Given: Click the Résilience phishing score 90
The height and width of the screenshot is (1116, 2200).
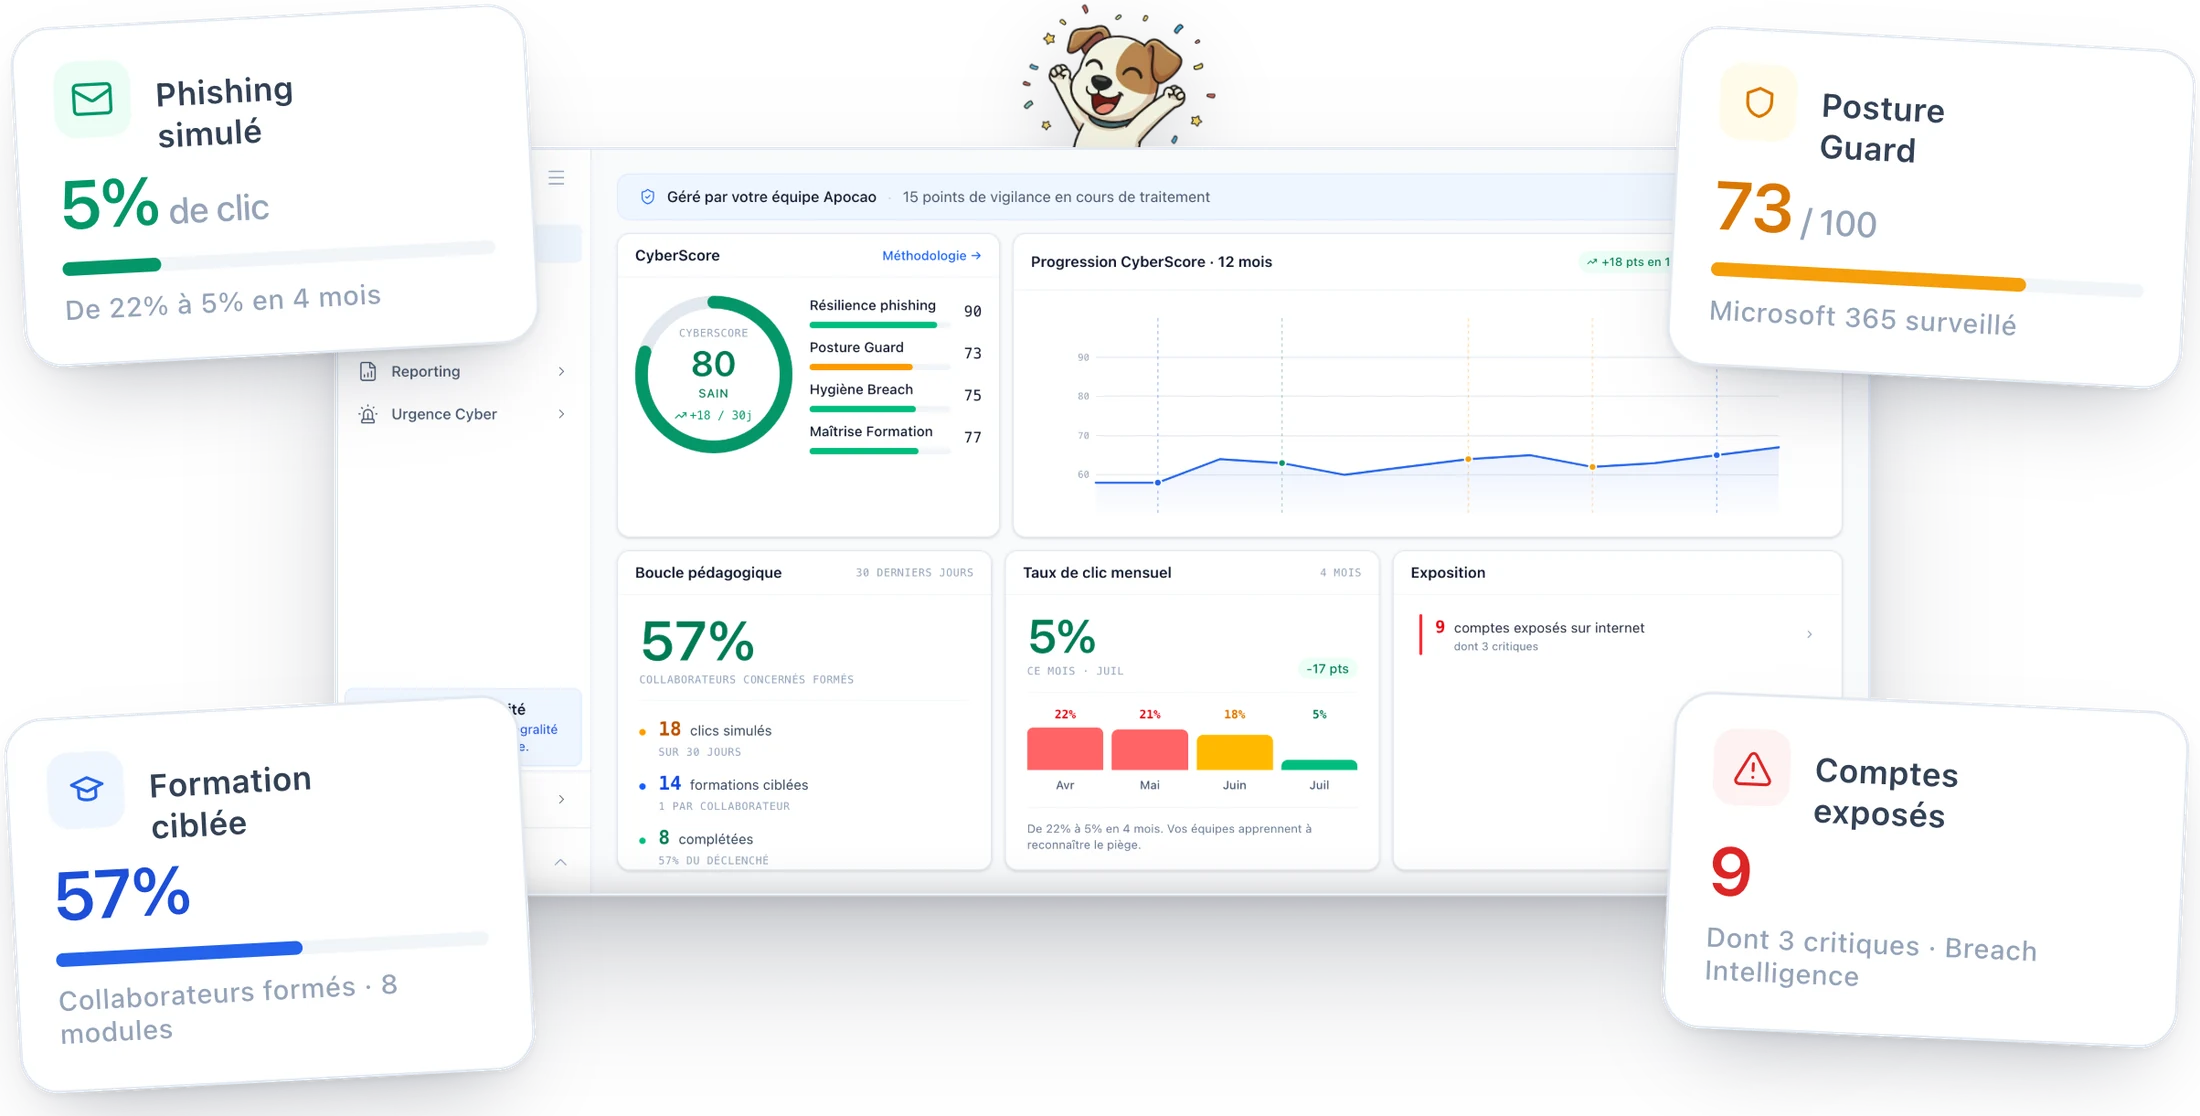Looking at the screenshot, I should pos(973,312).
